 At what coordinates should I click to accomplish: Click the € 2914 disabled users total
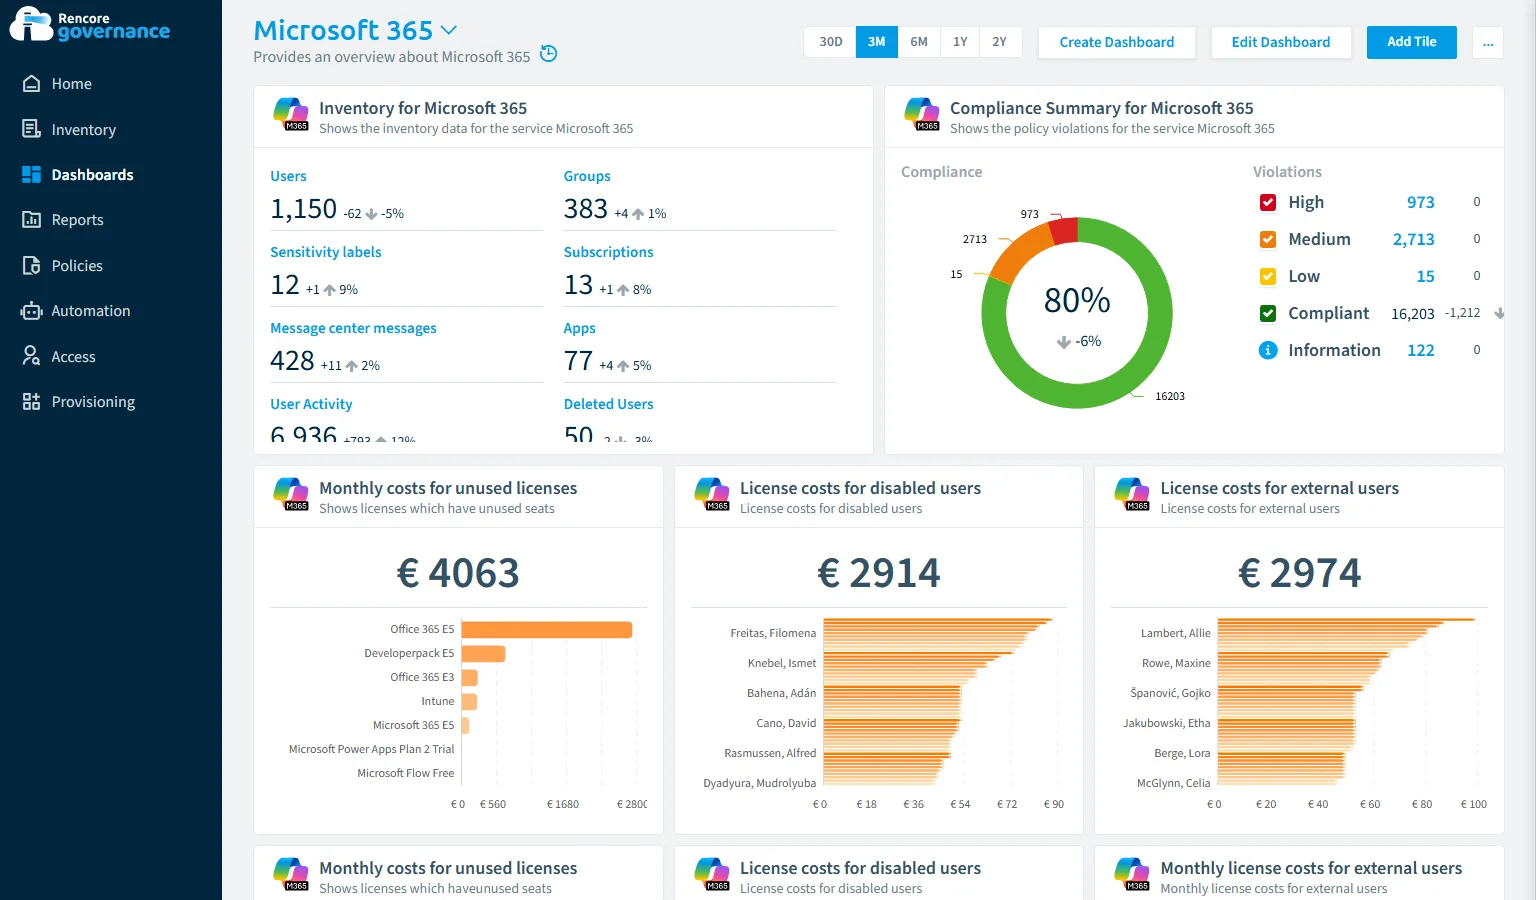879,573
